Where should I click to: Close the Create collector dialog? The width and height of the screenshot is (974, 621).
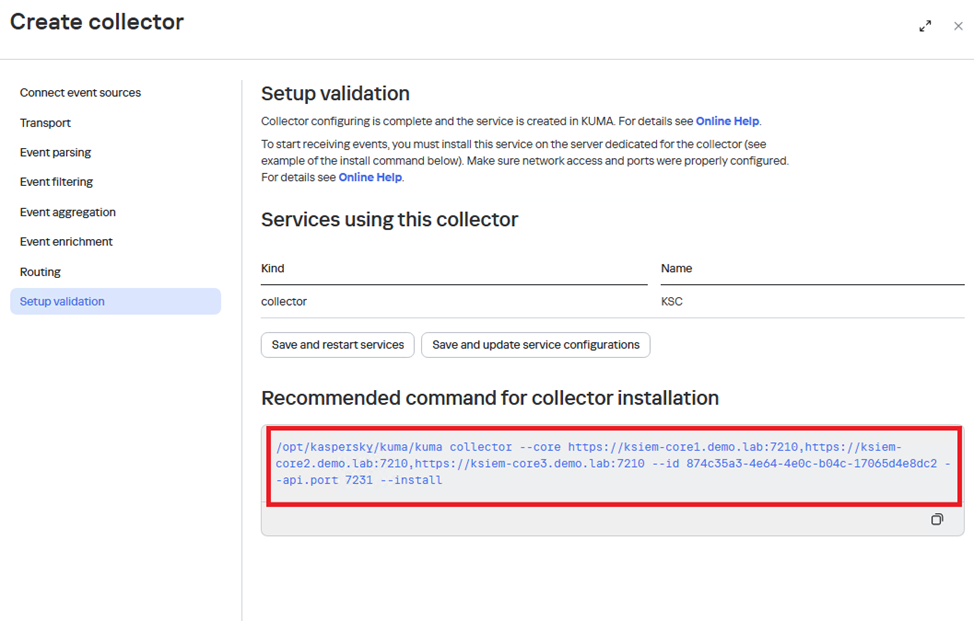(958, 26)
